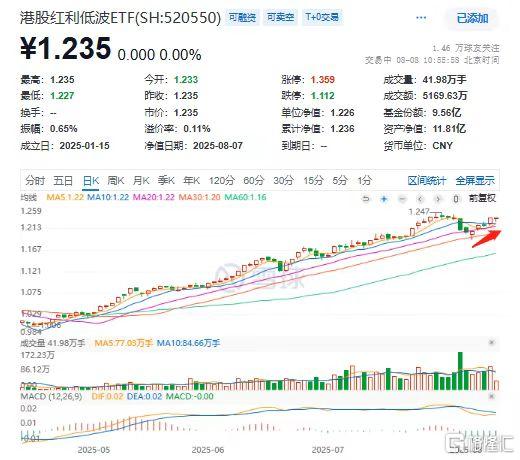This screenshot has height=460, width=520.
Task: Switch to the 周K weekly chart tab
Action: 116,181
